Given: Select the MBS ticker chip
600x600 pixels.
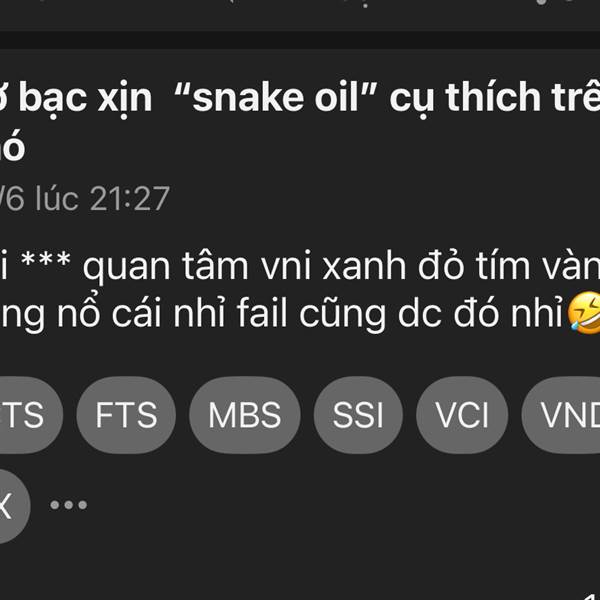Looking at the screenshot, I should (245, 415).
